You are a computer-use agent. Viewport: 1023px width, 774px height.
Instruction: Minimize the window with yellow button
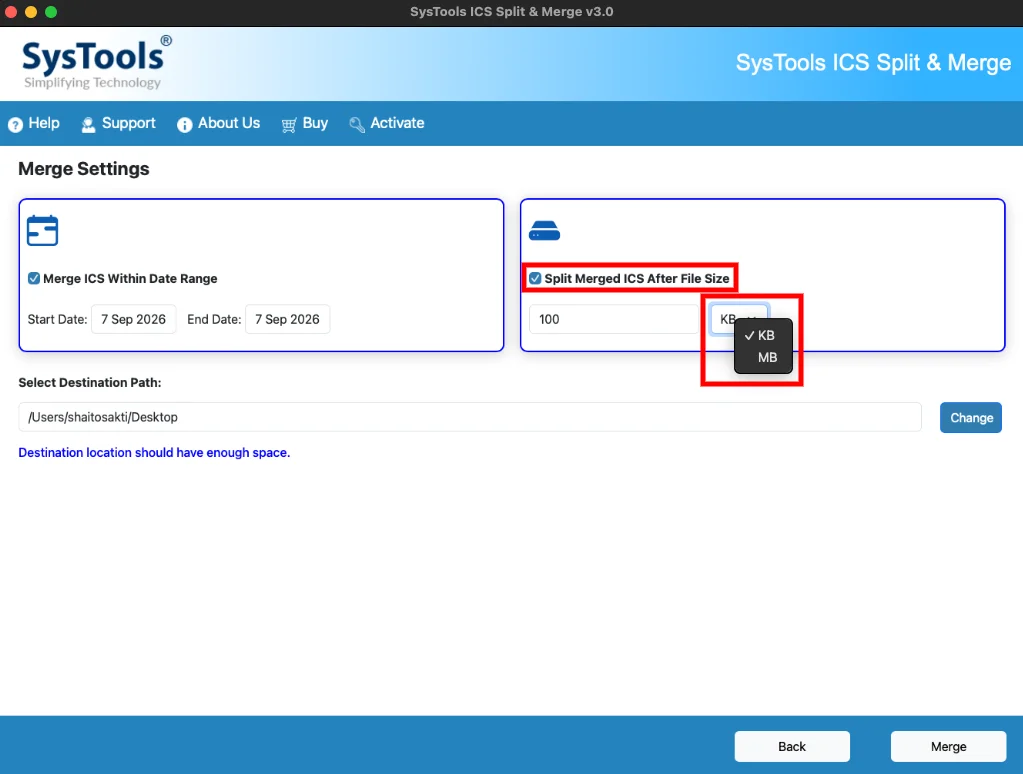[31, 12]
